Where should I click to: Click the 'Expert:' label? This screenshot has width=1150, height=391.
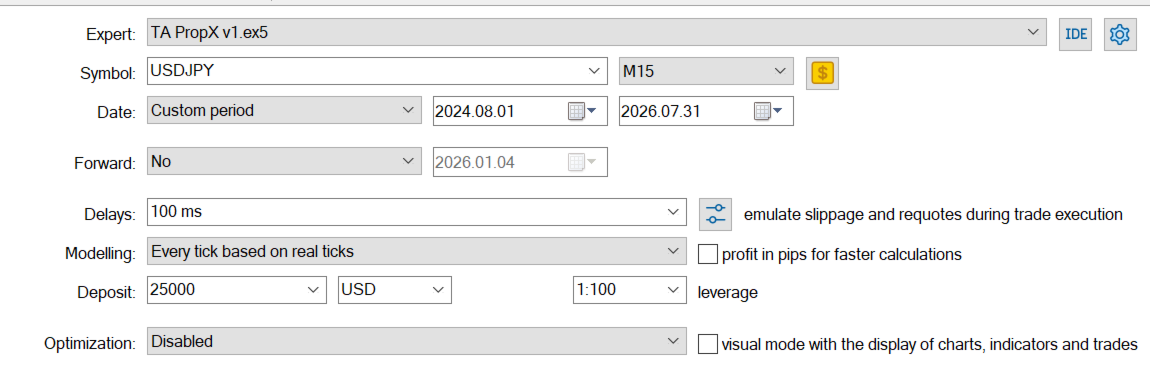coord(111,34)
